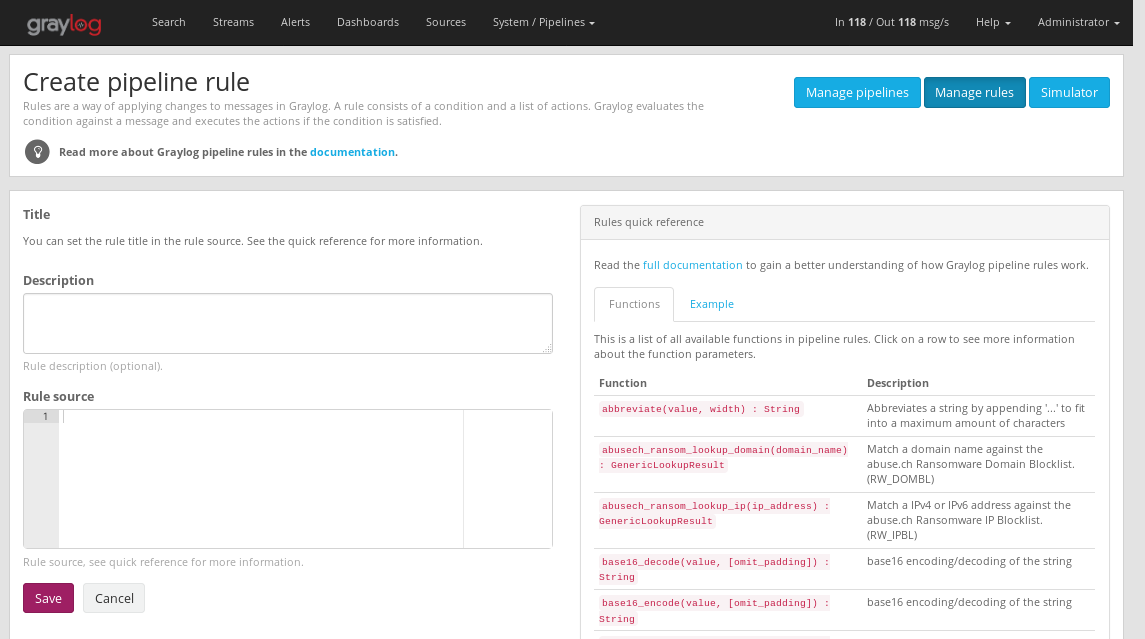Cancel rule creation

114,598
